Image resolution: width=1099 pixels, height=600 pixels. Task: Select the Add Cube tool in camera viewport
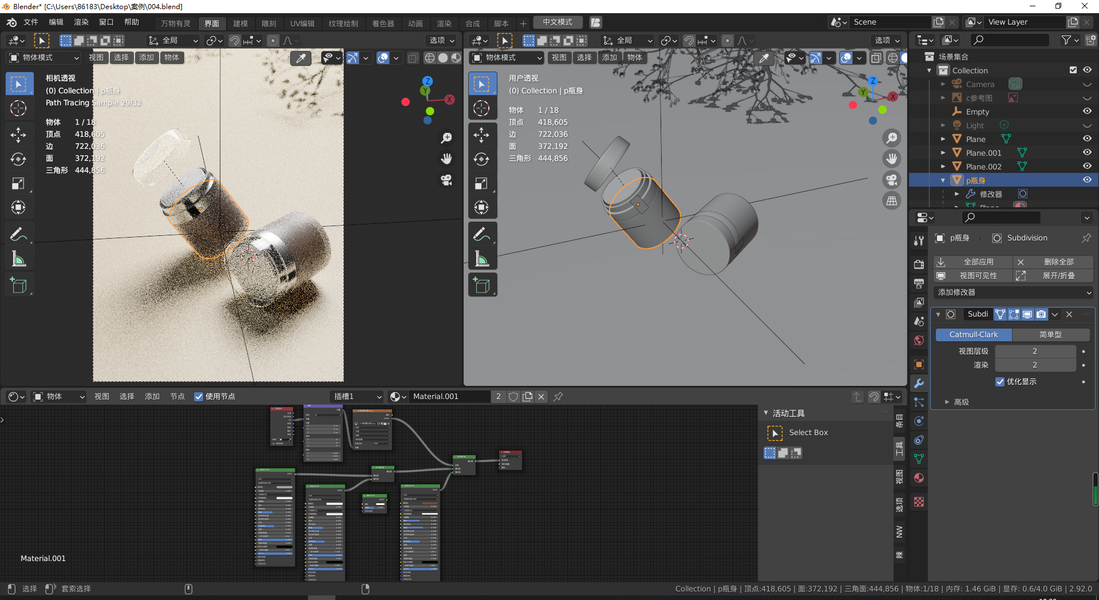tap(19, 285)
